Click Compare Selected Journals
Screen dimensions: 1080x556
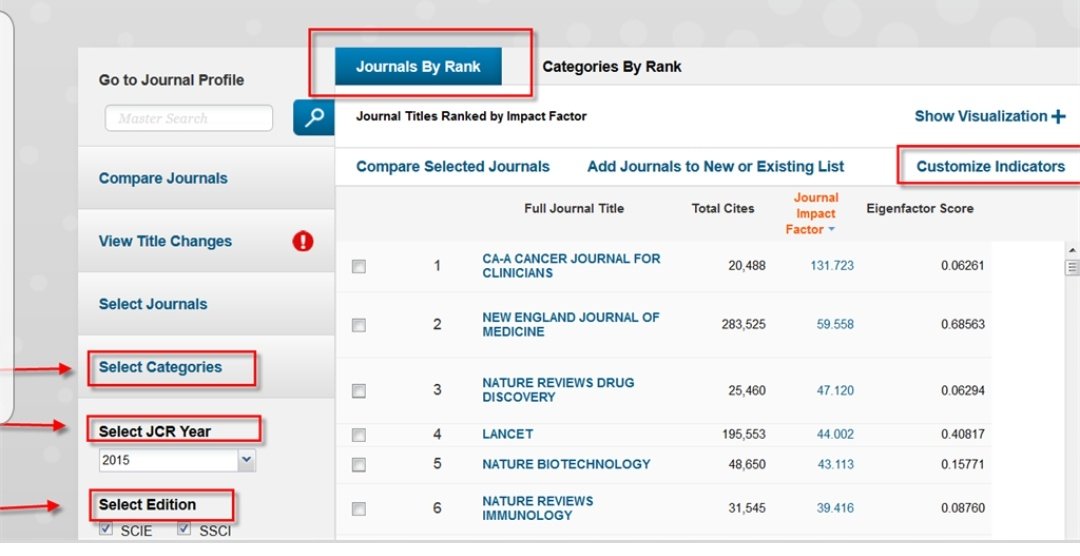(453, 167)
